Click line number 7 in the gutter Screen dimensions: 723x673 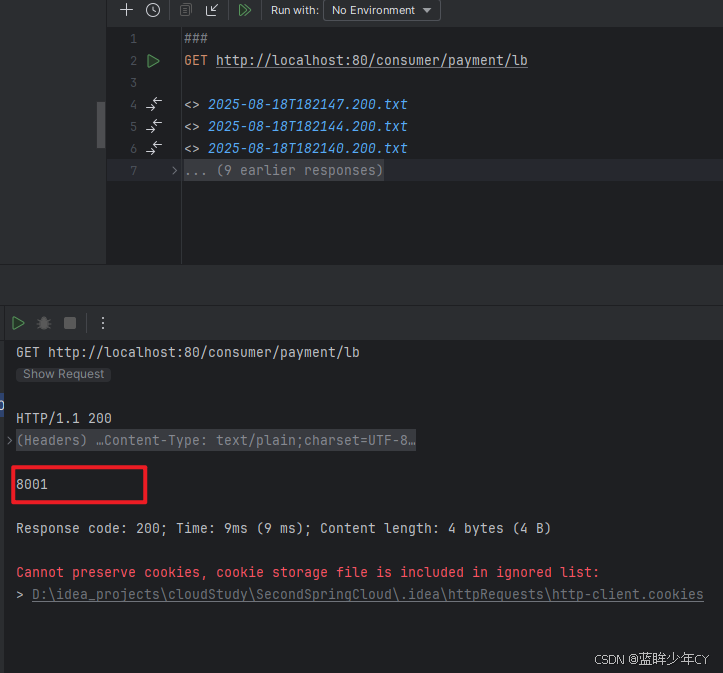coord(133,171)
